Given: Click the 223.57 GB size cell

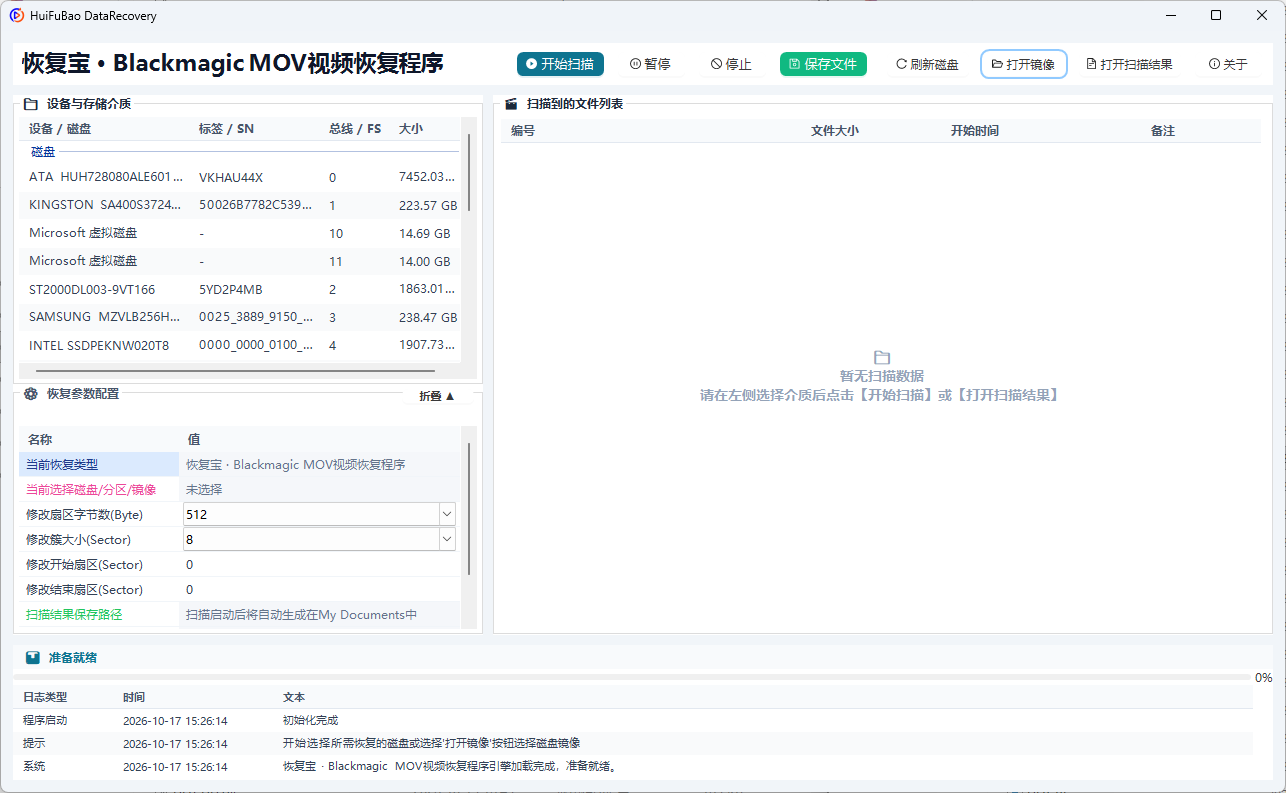Looking at the screenshot, I should 428,205.
